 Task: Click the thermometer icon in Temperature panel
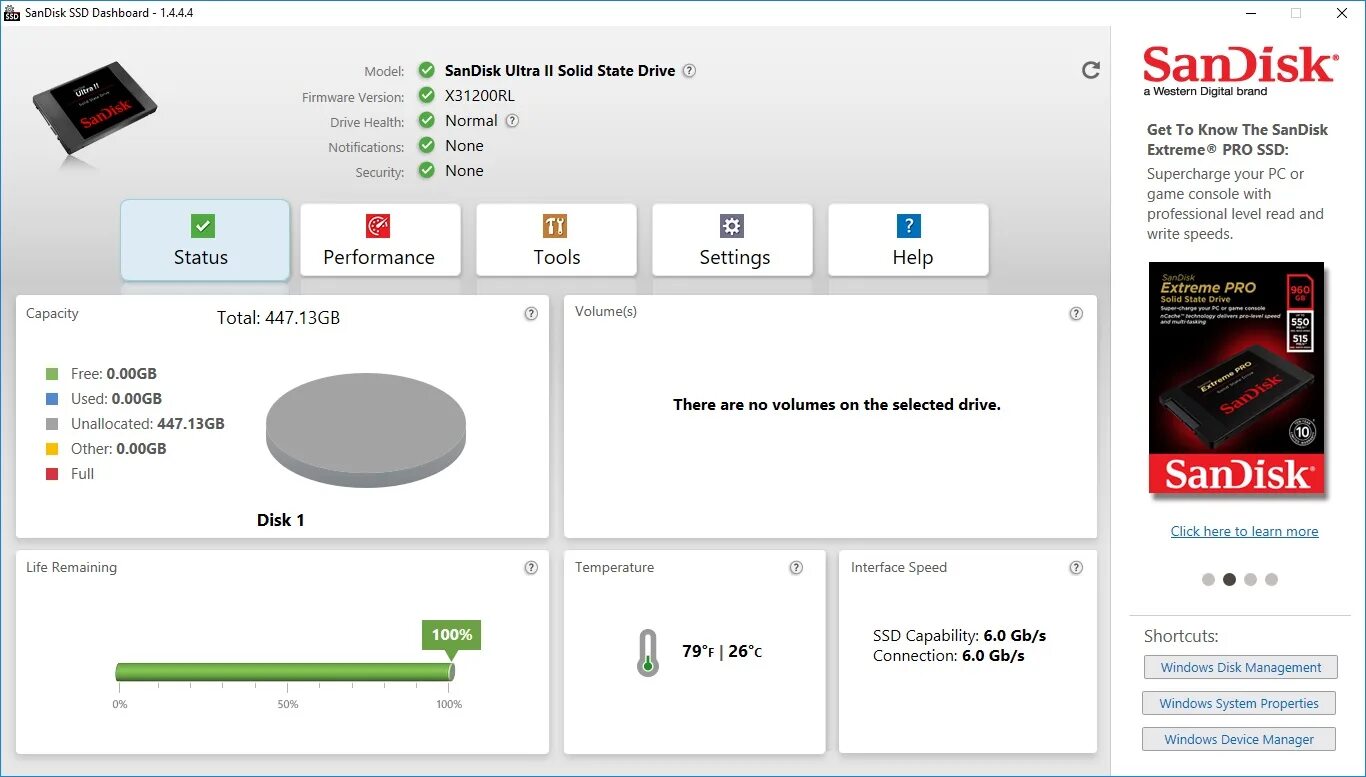648,653
